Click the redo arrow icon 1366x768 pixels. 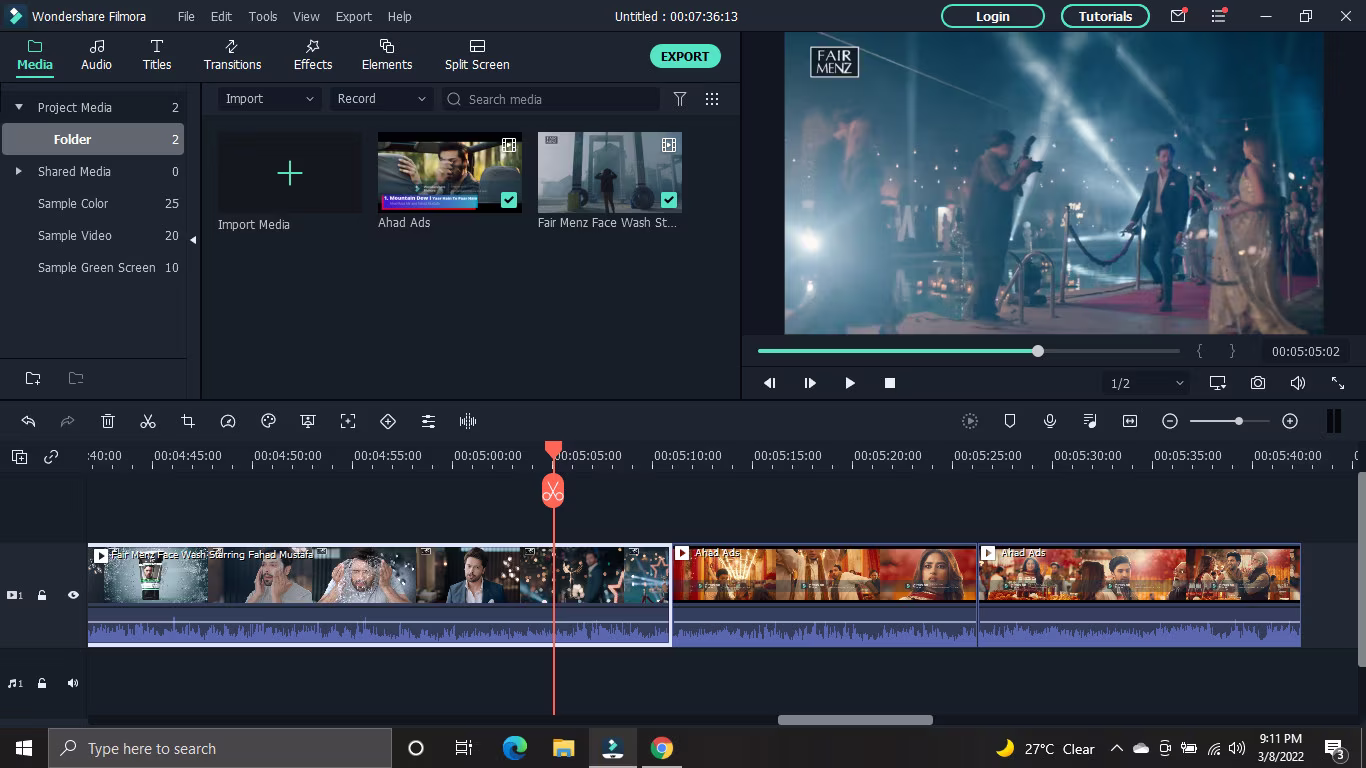(x=68, y=421)
